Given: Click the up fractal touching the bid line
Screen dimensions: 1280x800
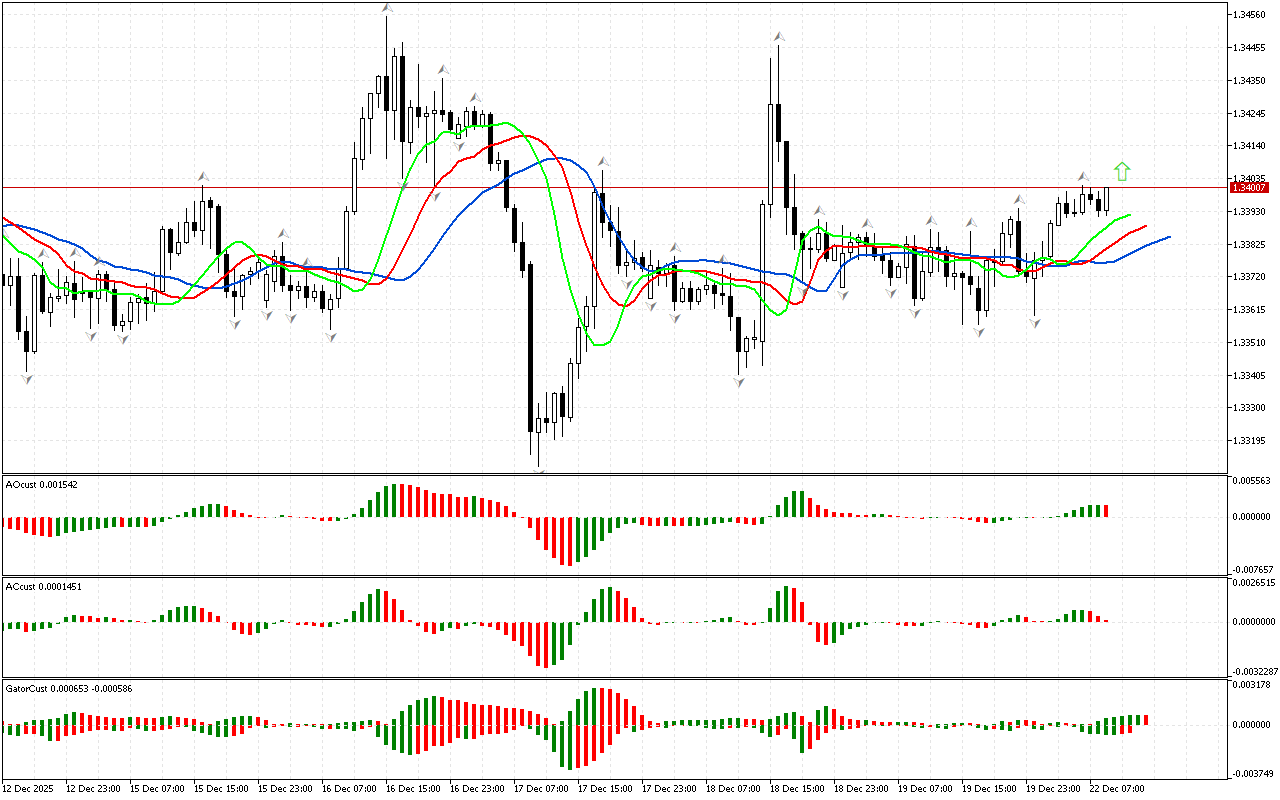Looking at the screenshot, I should [x=202, y=176].
